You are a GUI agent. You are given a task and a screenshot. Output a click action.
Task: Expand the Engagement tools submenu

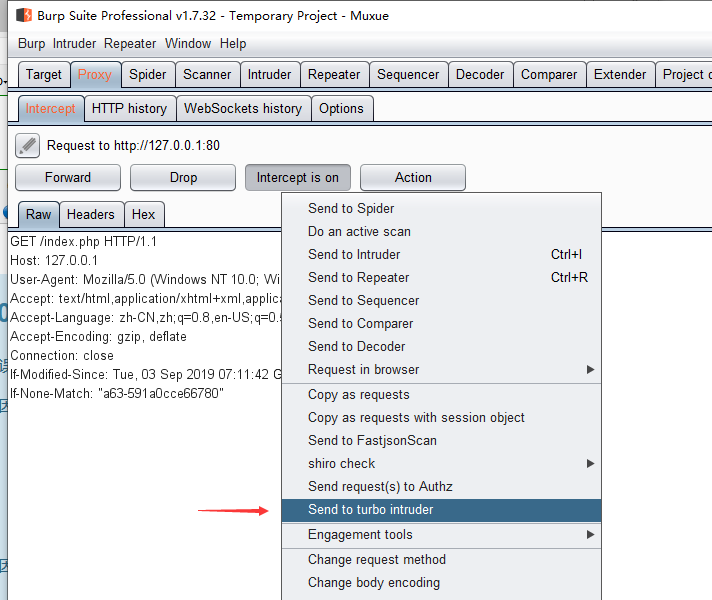(441, 535)
